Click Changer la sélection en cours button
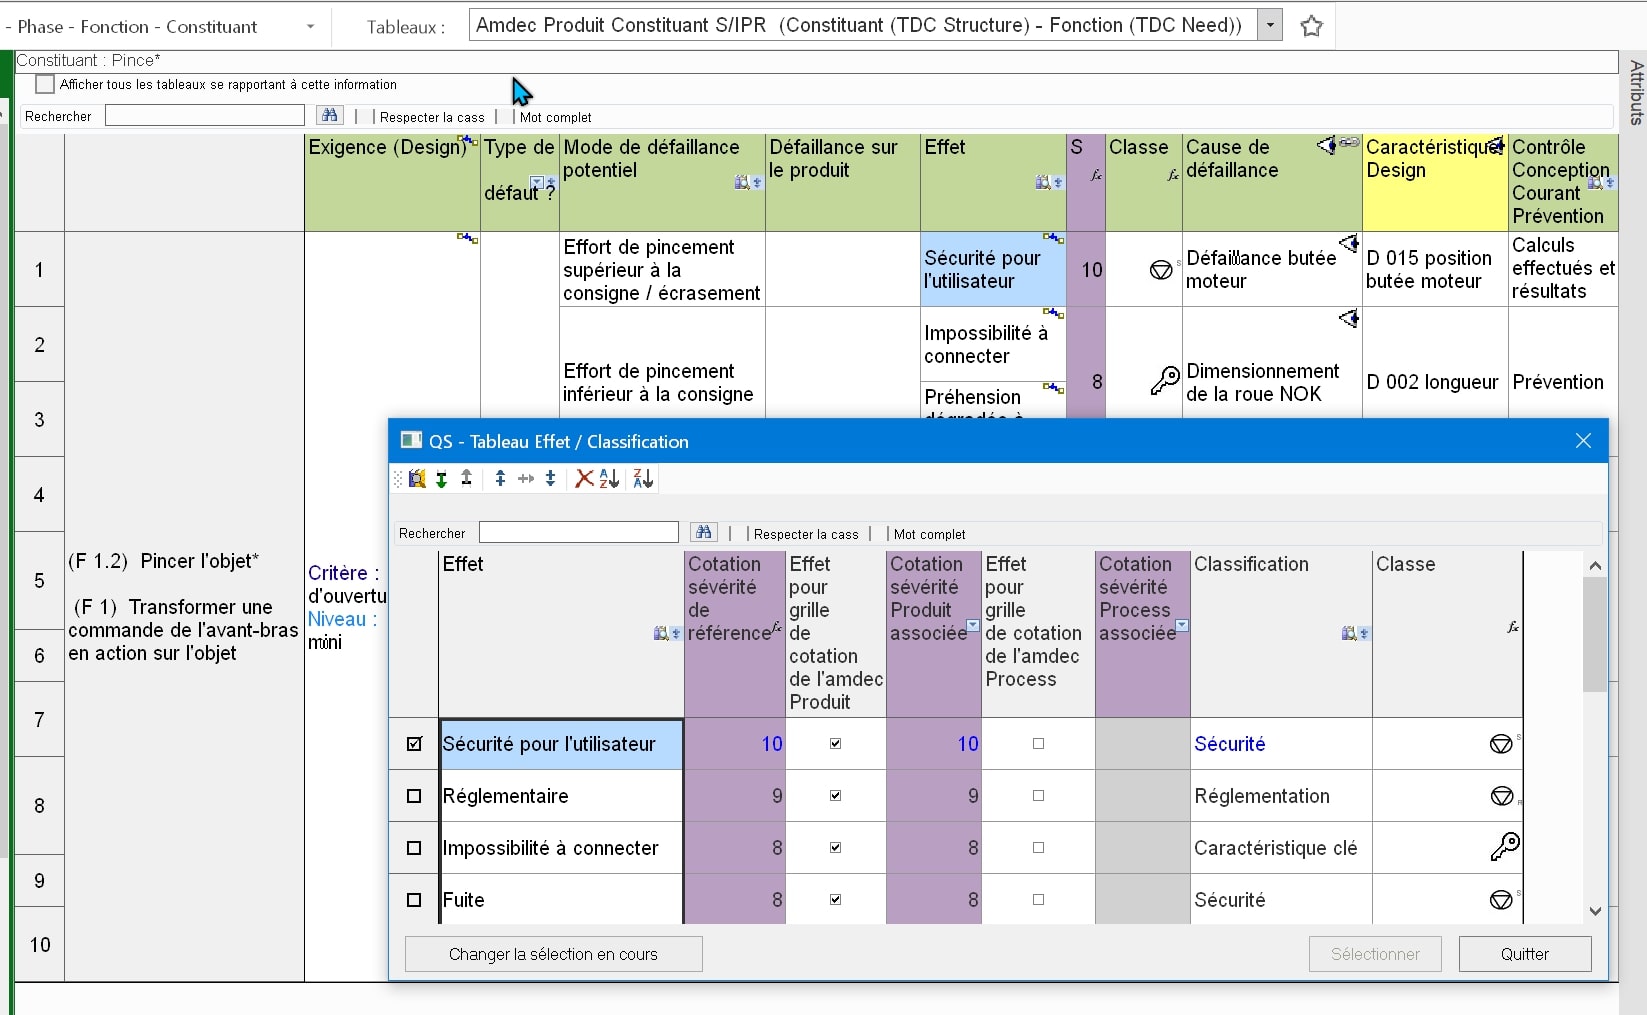This screenshot has width=1647, height=1015. [x=553, y=954]
